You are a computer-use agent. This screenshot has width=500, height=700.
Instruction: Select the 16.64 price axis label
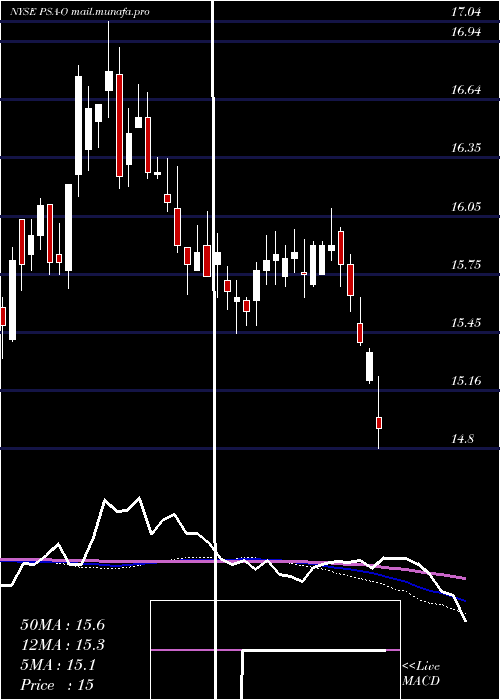pos(466,90)
